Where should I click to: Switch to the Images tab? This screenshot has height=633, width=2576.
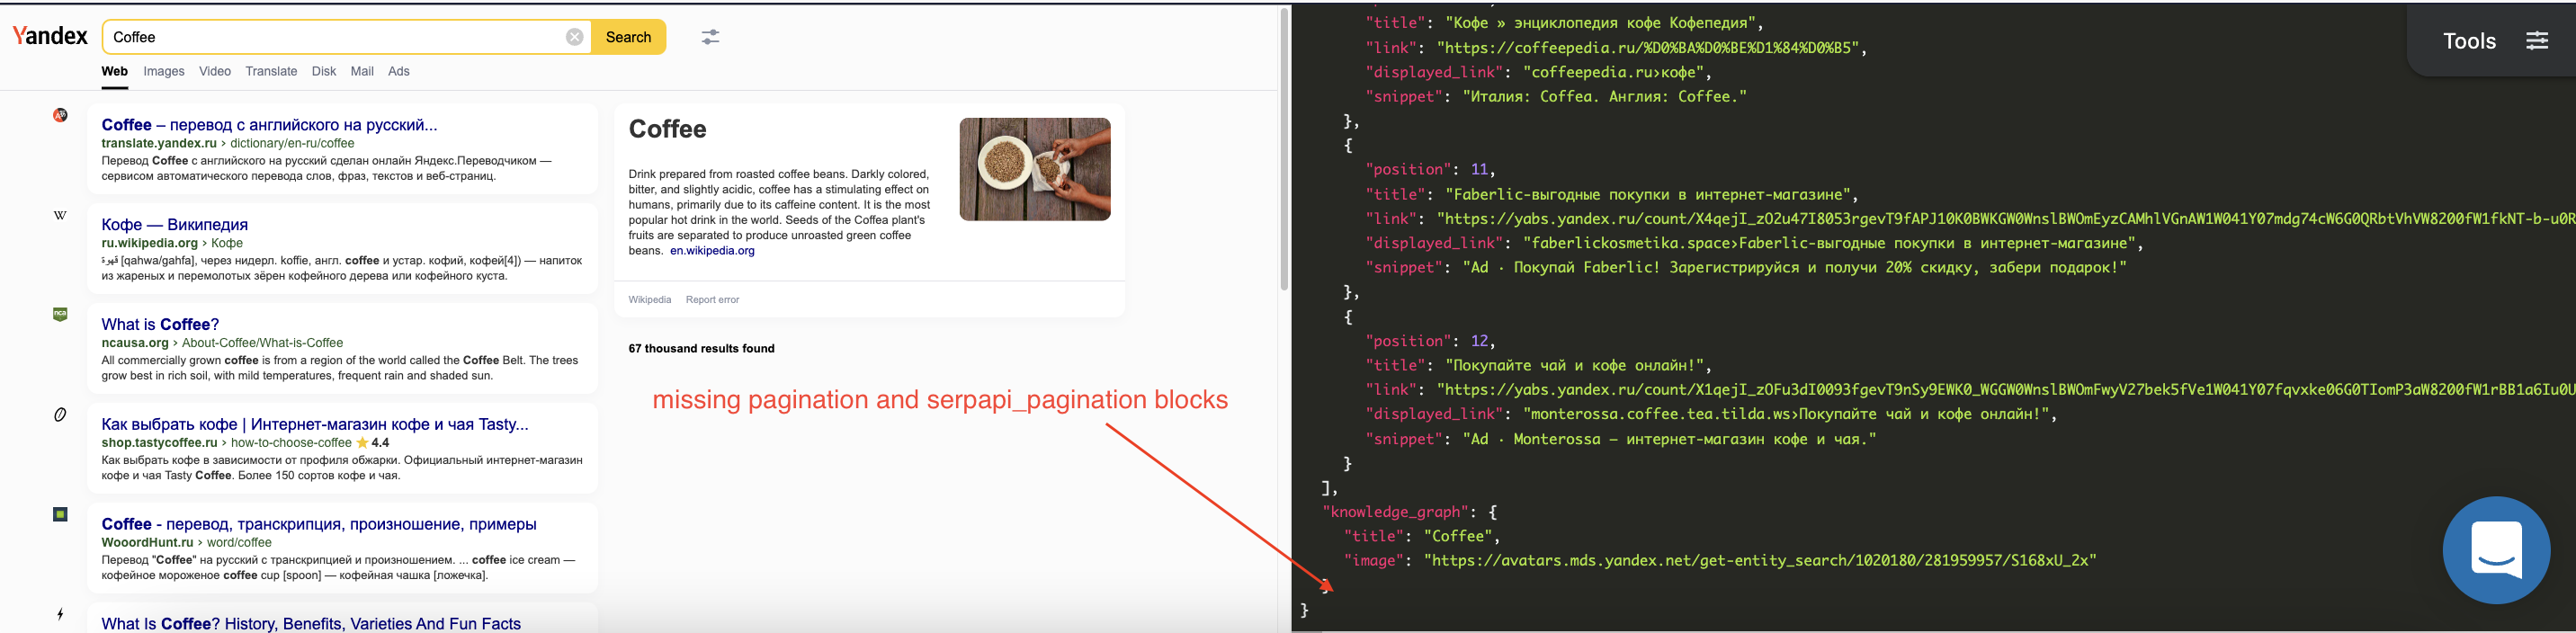[x=164, y=71]
